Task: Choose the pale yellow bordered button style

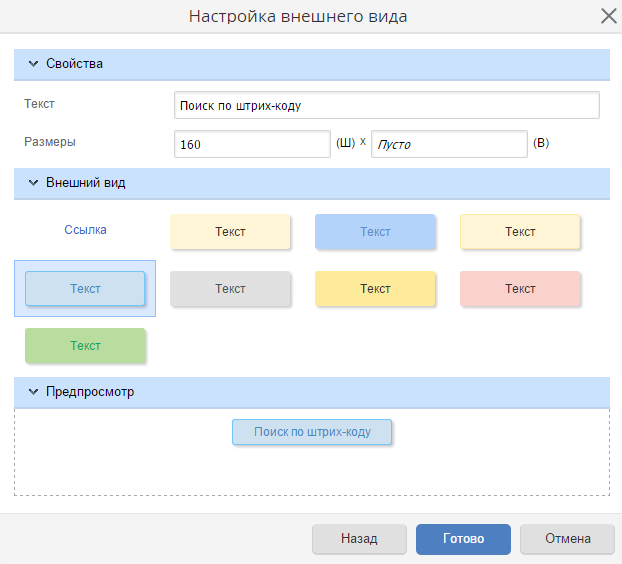Action: pyautogui.click(x=520, y=231)
